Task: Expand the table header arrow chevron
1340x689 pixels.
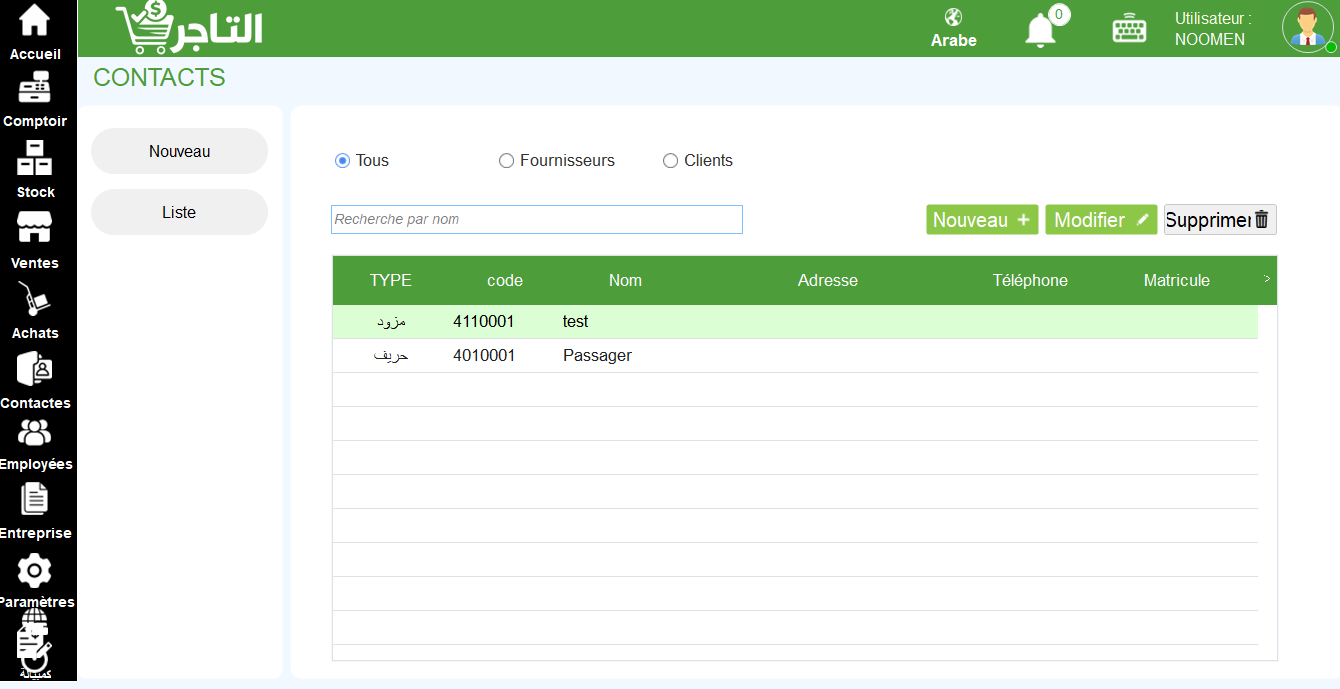Action: [x=1267, y=279]
